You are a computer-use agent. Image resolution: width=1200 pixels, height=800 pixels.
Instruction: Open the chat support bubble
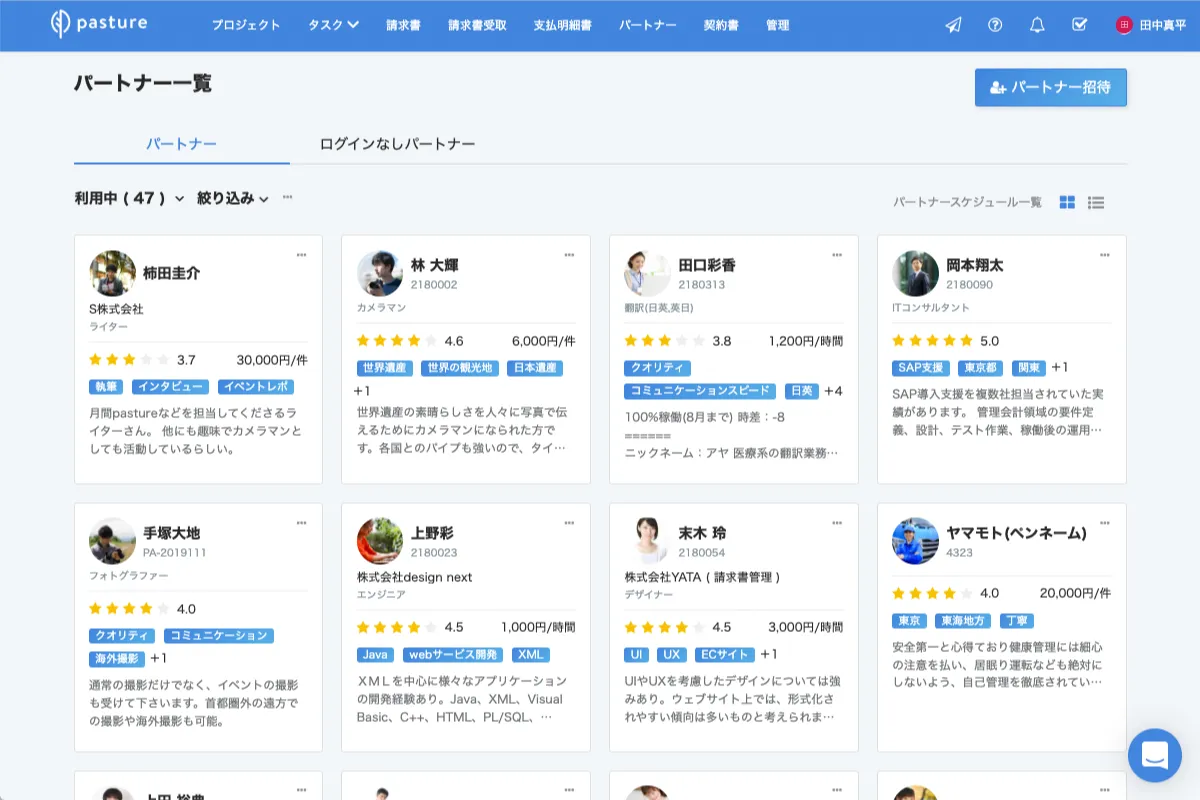pyautogui.click(x=1154, y=755)
